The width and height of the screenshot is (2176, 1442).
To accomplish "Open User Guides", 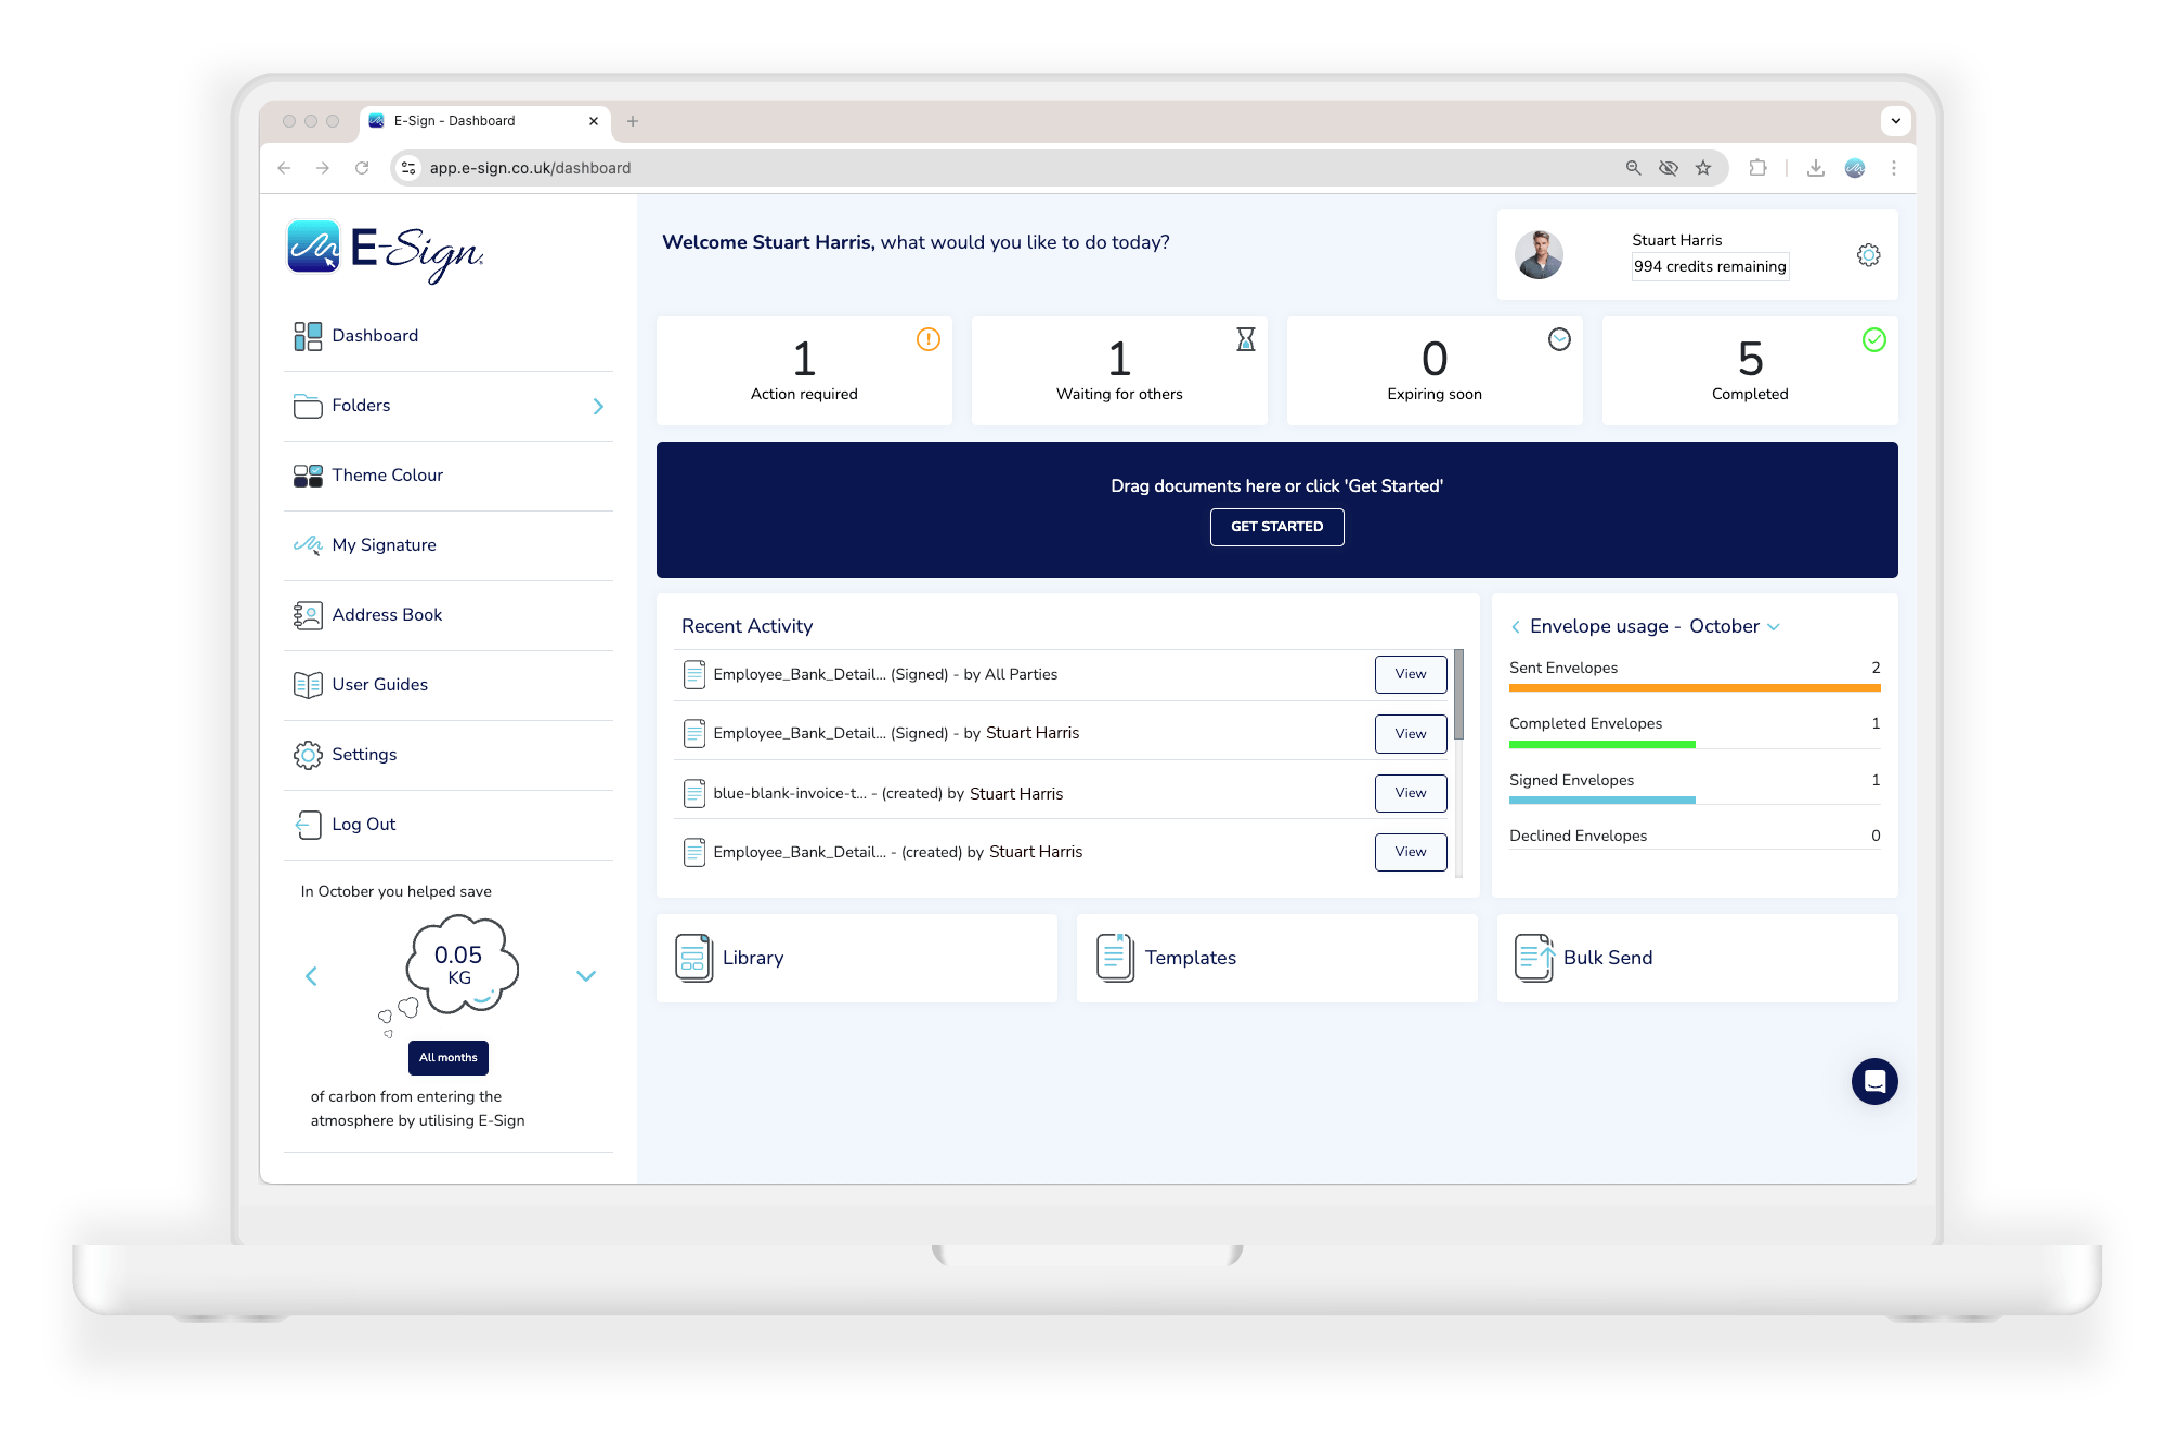I will (x=448, y=685).
